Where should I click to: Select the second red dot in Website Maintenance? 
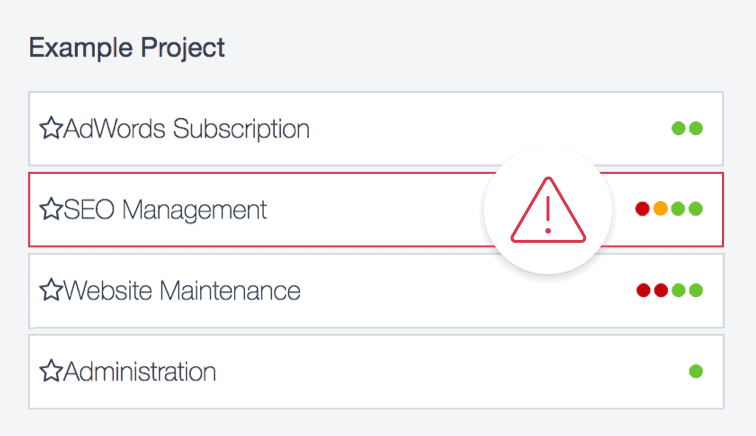[661, 291]
